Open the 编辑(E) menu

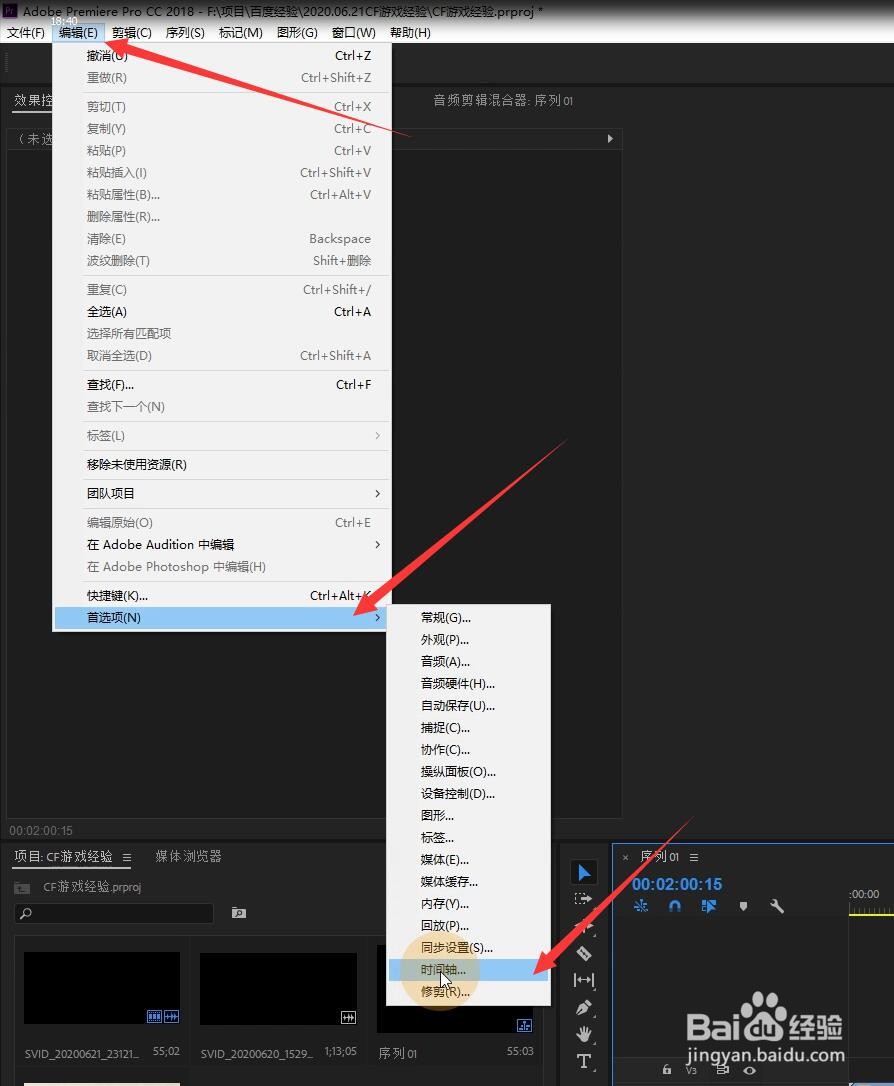click(78, 33)
